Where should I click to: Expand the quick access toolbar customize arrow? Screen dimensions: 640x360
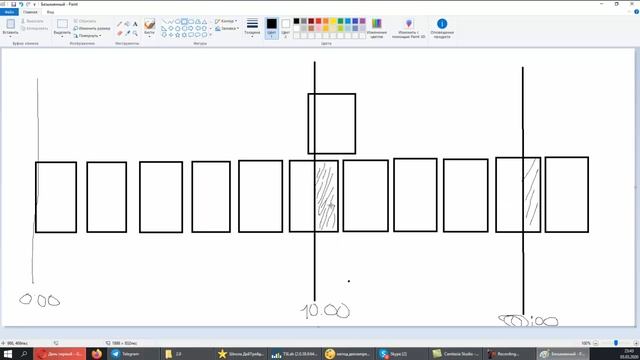[35, 4]
